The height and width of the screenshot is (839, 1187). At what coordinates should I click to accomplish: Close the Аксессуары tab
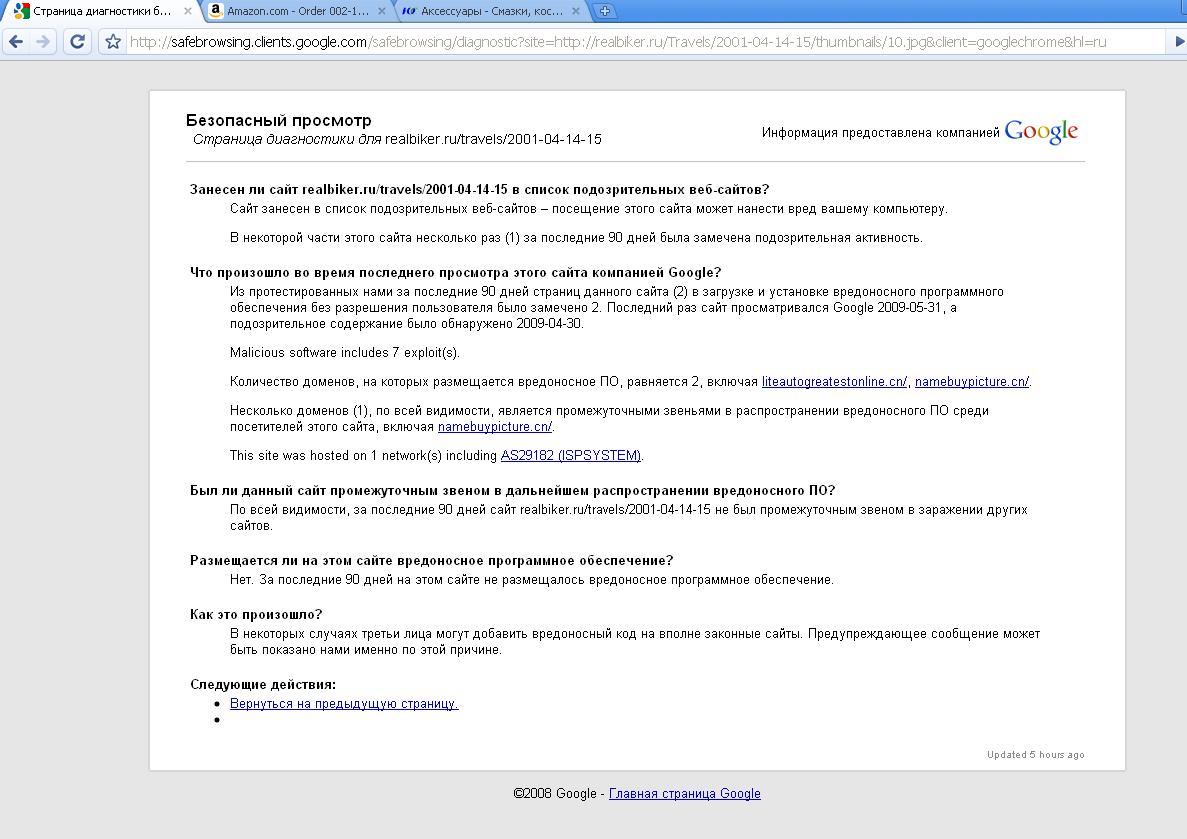coord(578,12)
